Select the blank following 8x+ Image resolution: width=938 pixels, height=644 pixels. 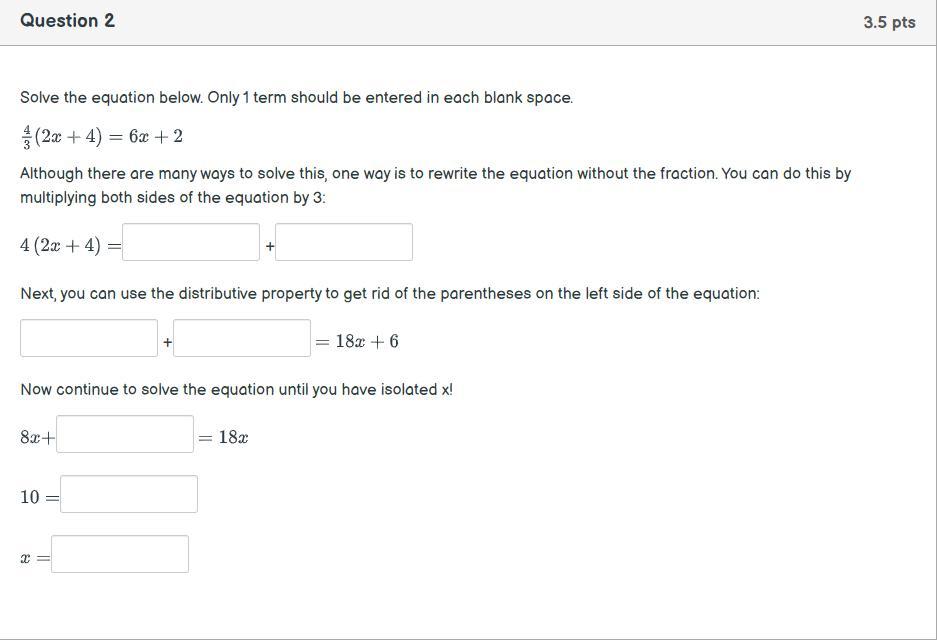[125, 434]
